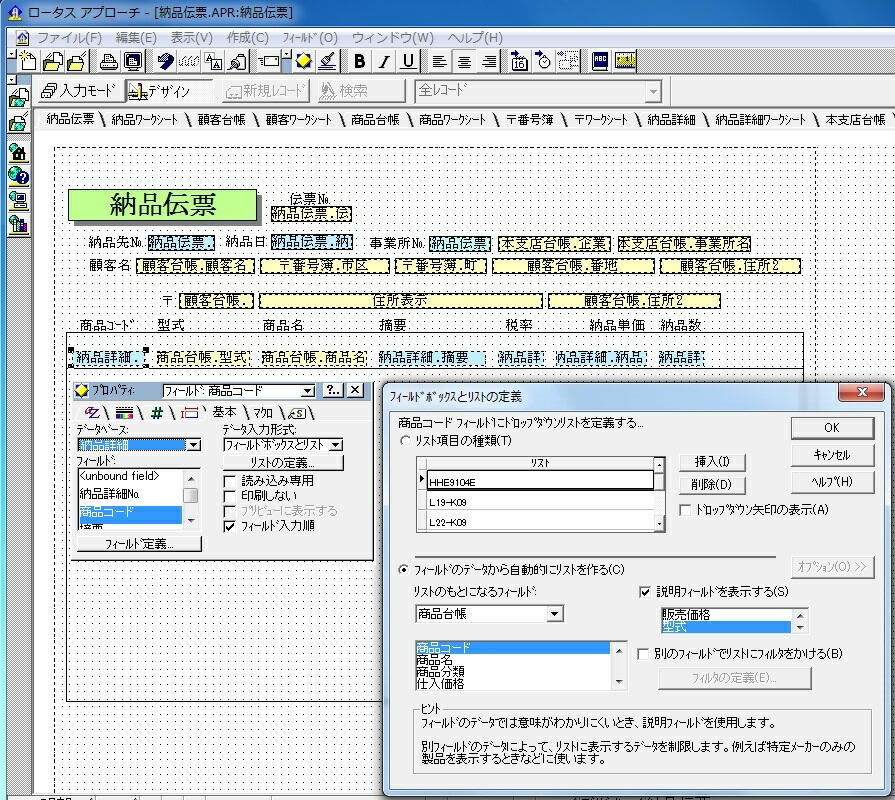The width and height of the screenshot is (895, 800).
Task: Align text left
Action: [x=439, y=61]
